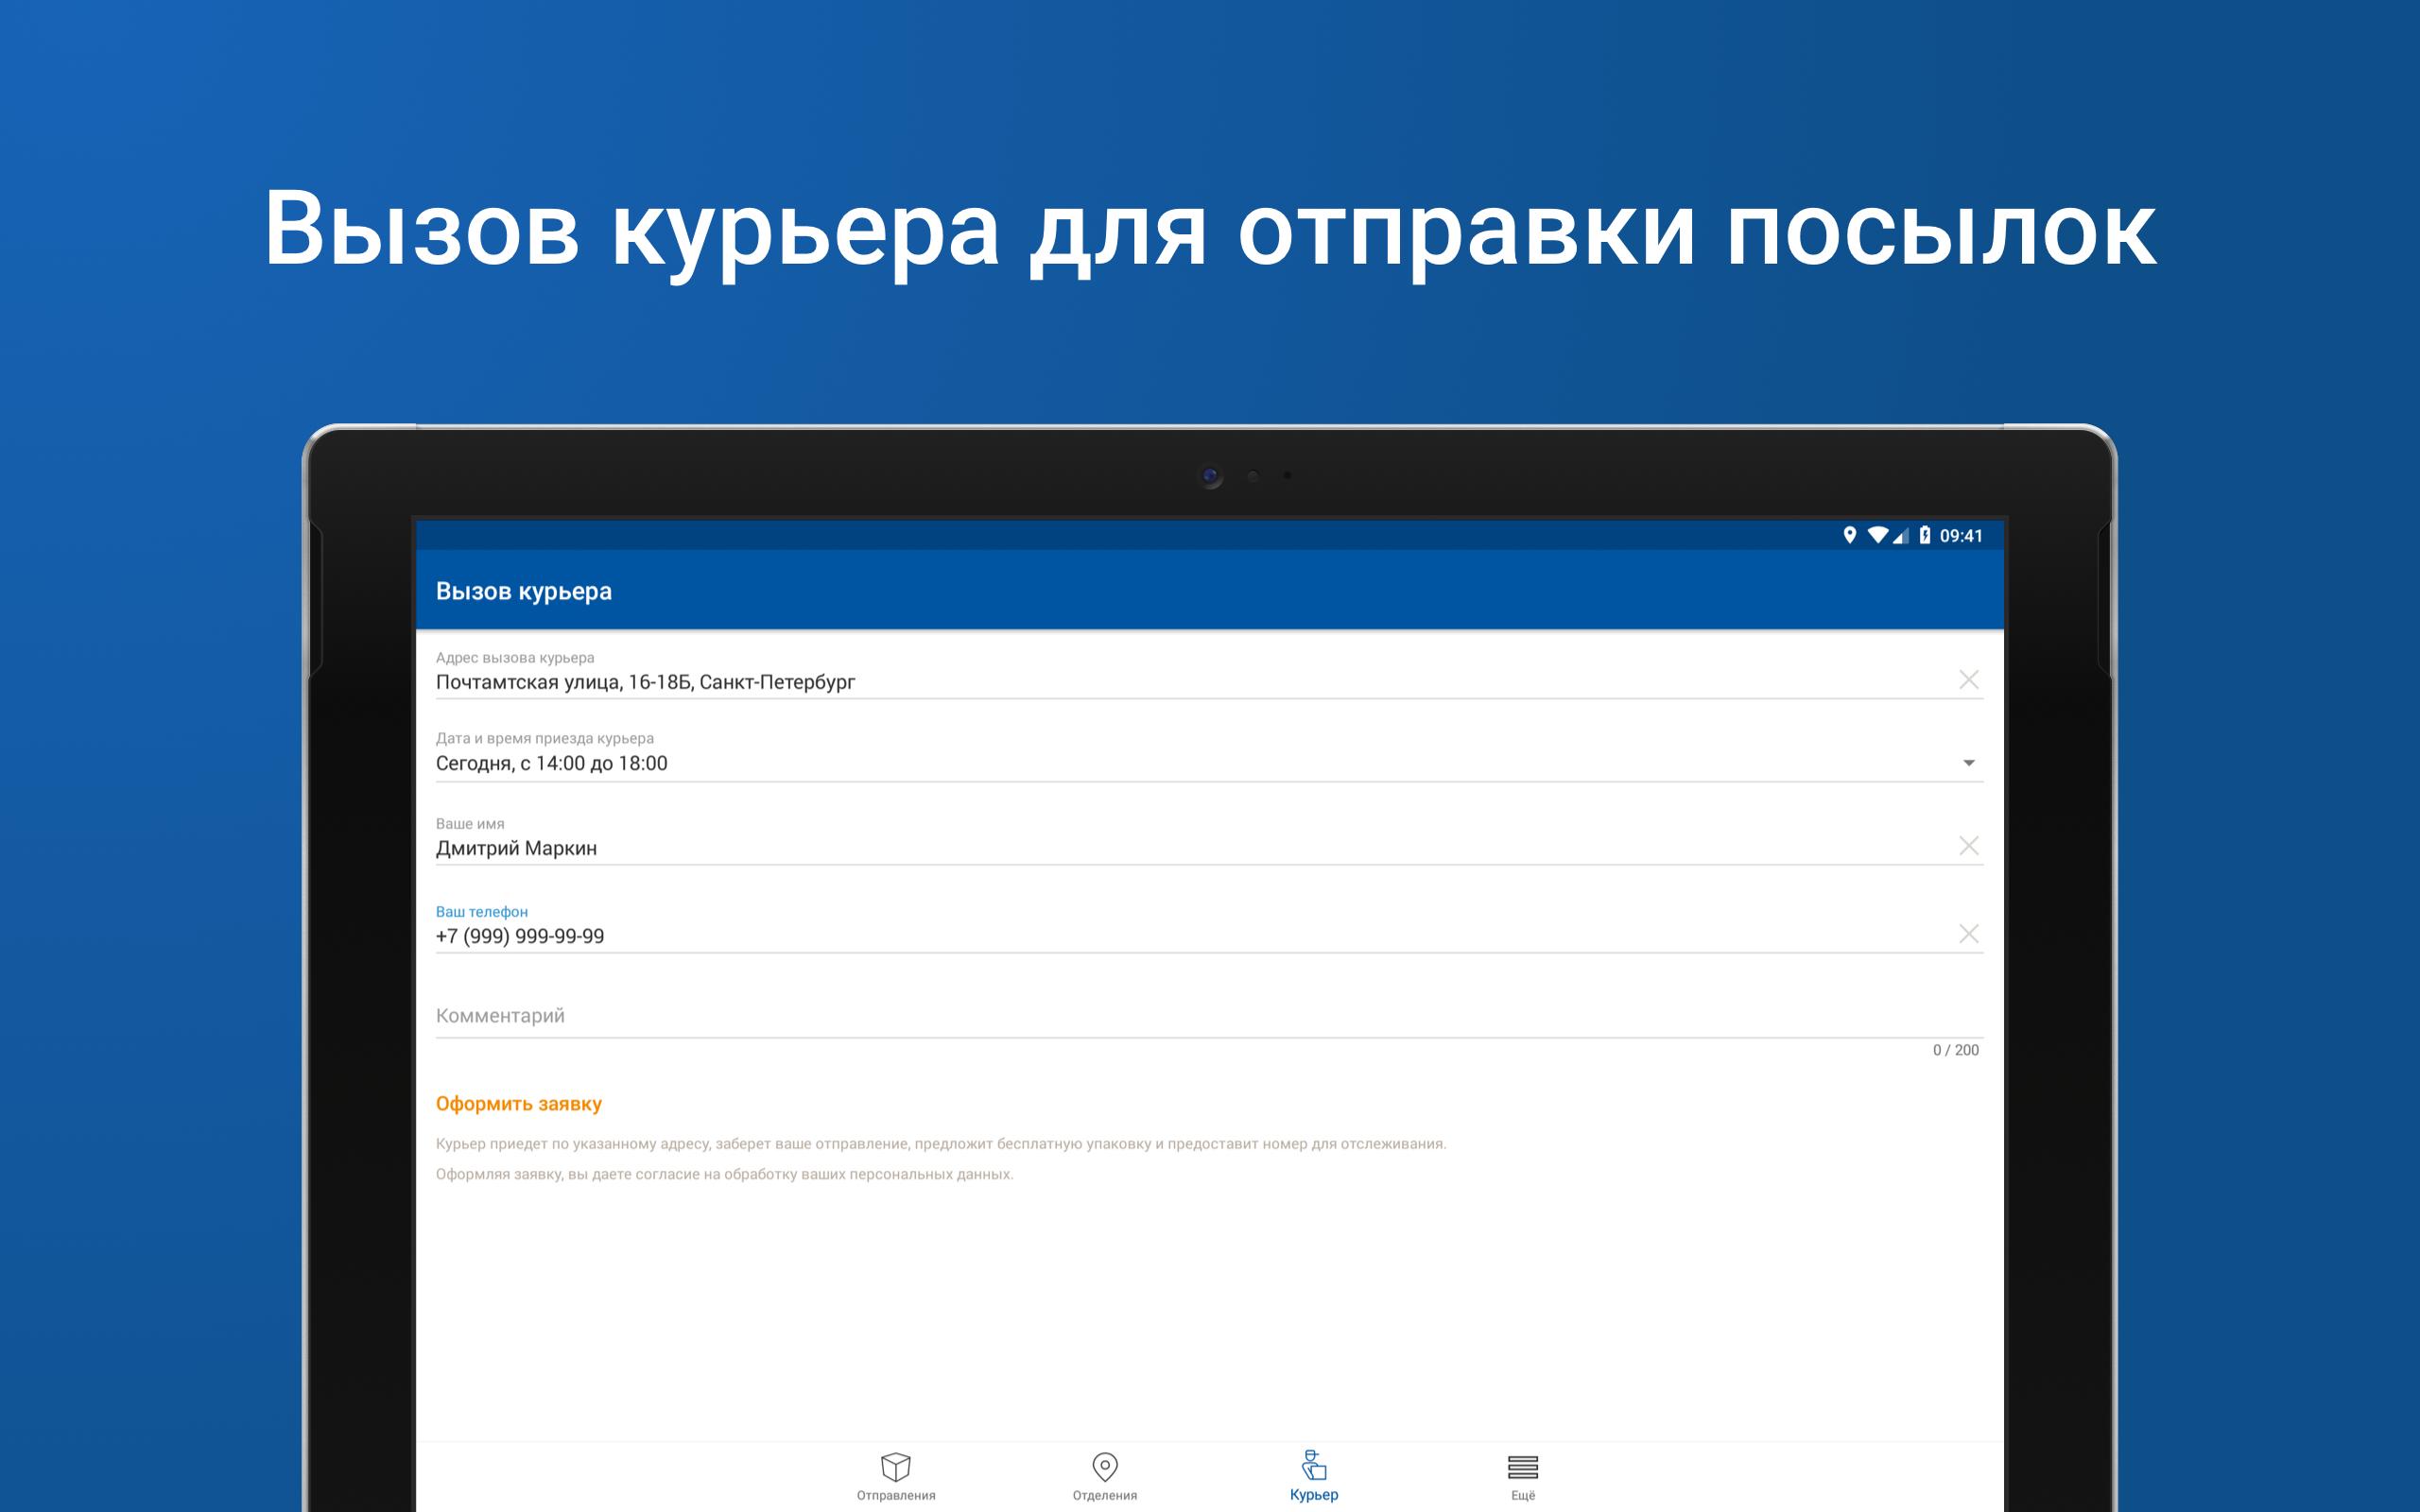The image size is (2420, 1512).
Task: Click the Оформить заявку button
Action: tap(518, 1104)
